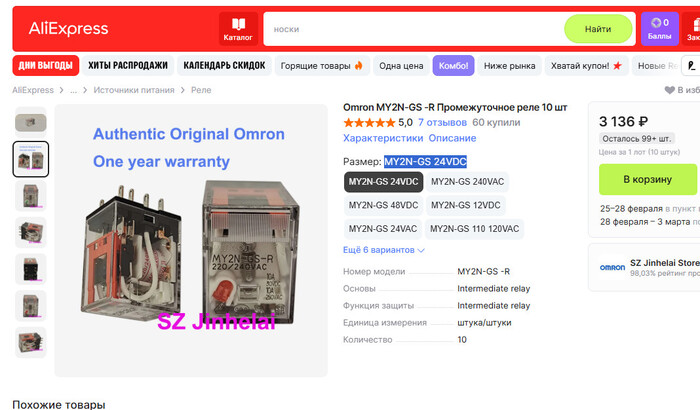Image resolution: width=700 pixels, height=410 pixels.
Task: Show the first relay thumbnail image
Action: (x=31, y=122)
